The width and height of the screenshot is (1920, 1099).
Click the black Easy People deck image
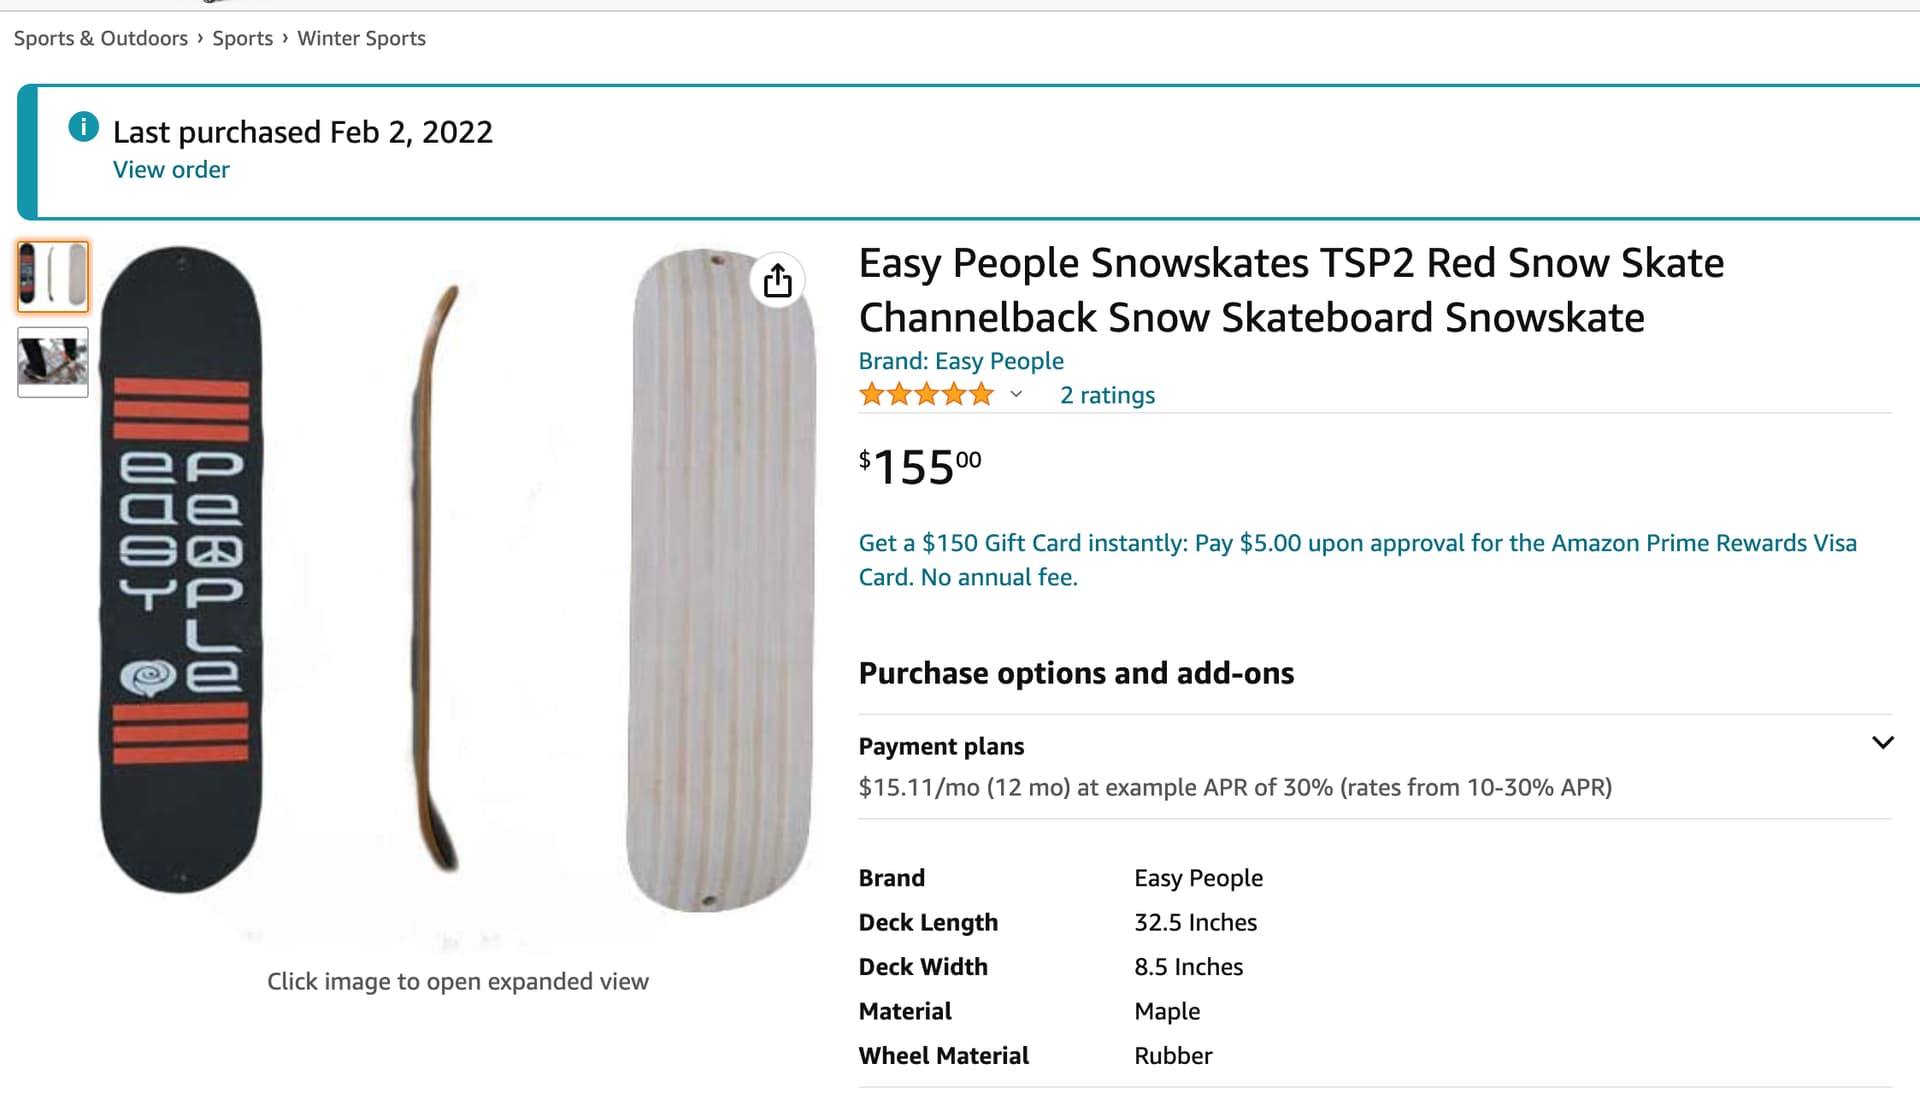181,569
